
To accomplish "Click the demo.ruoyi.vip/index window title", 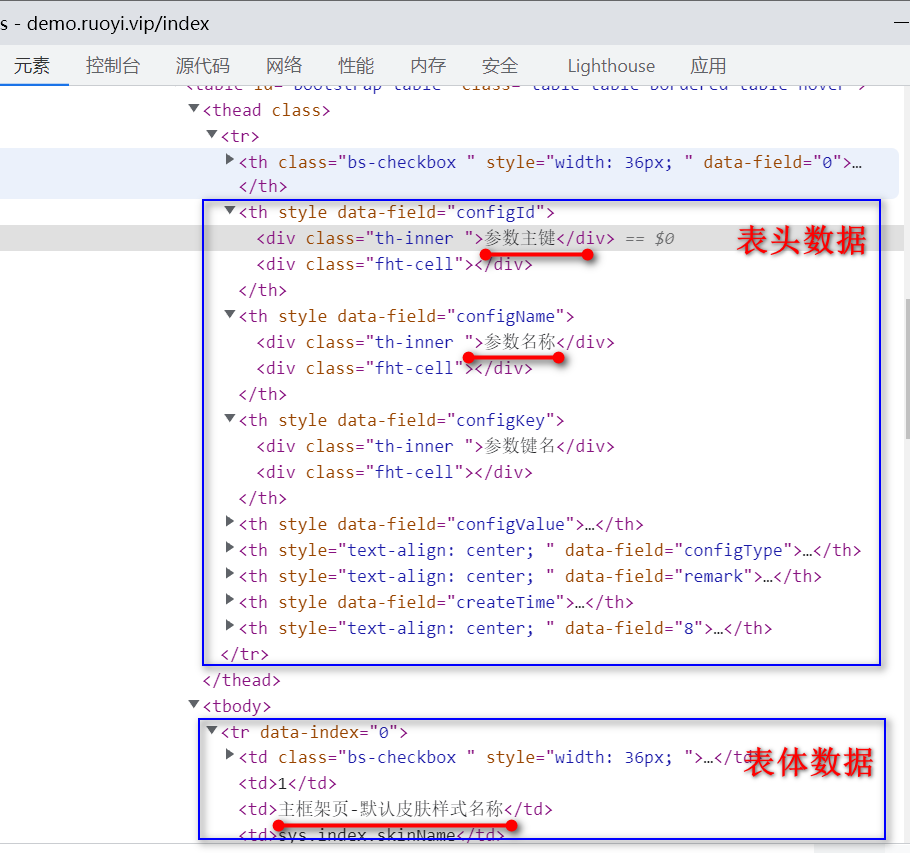I will (118, 23).
